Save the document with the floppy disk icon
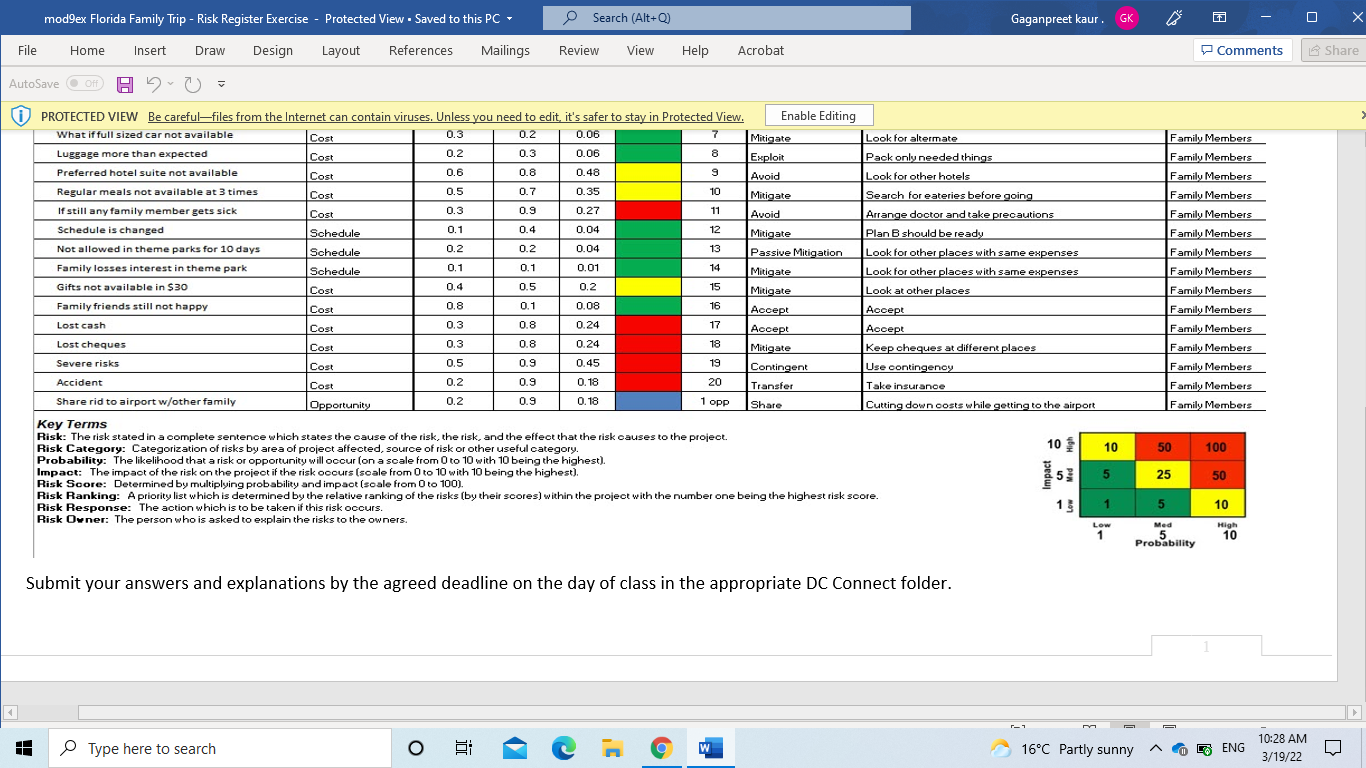The image size is (1366, 768). [125, 85]
